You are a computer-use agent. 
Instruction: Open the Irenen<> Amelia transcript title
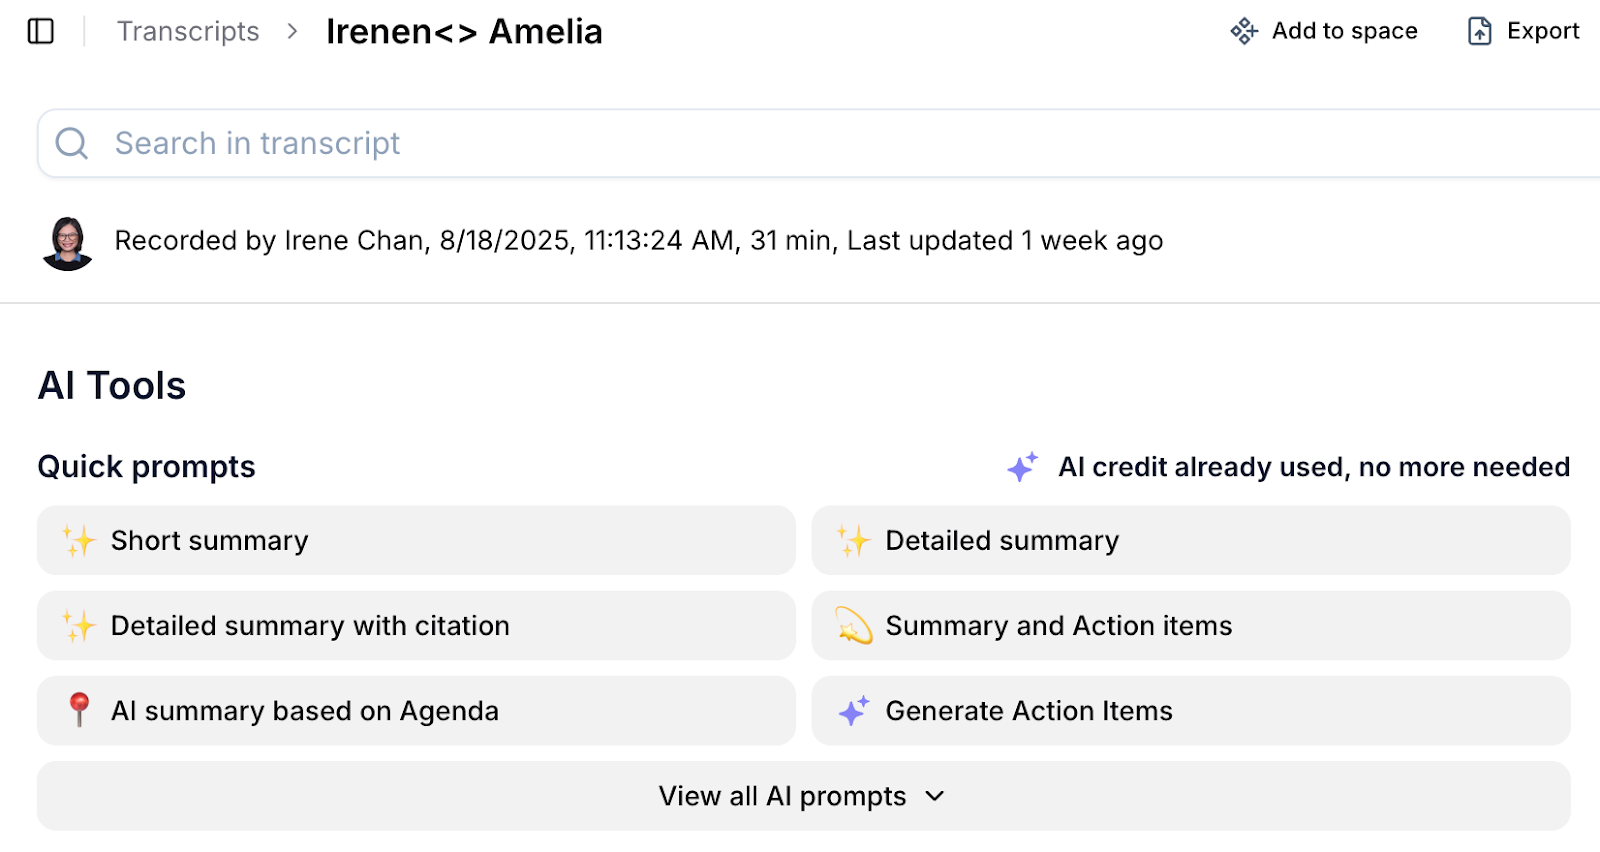(464, 31)
